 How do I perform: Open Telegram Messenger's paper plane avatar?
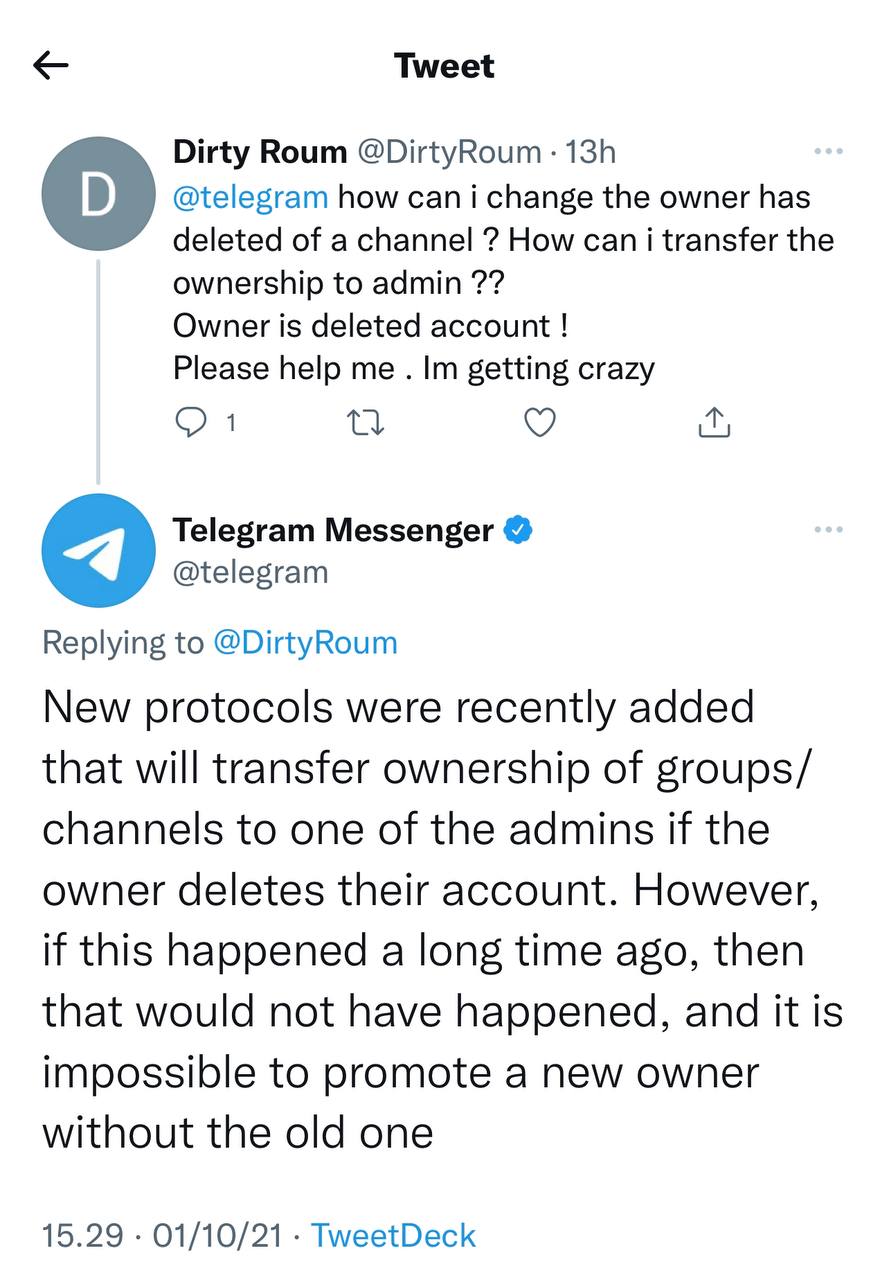pos(98,550)
